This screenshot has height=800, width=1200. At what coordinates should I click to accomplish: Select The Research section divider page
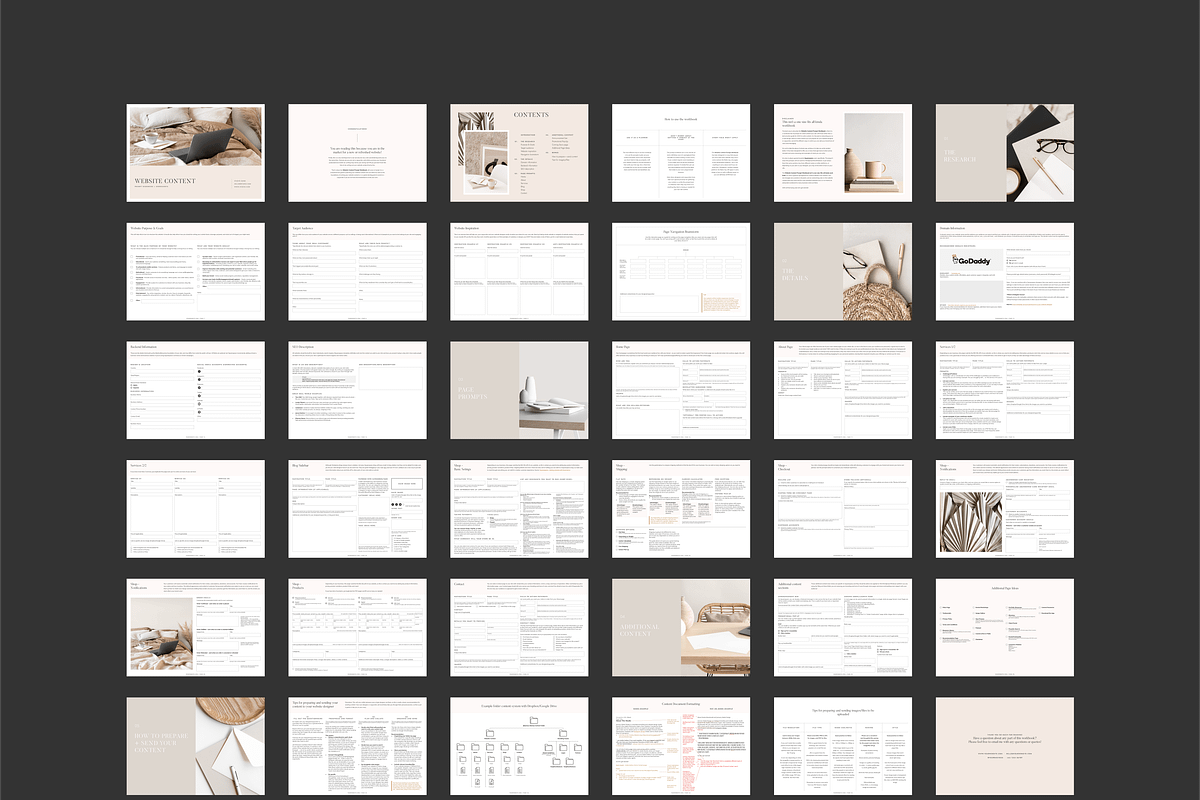[1004, 152]
